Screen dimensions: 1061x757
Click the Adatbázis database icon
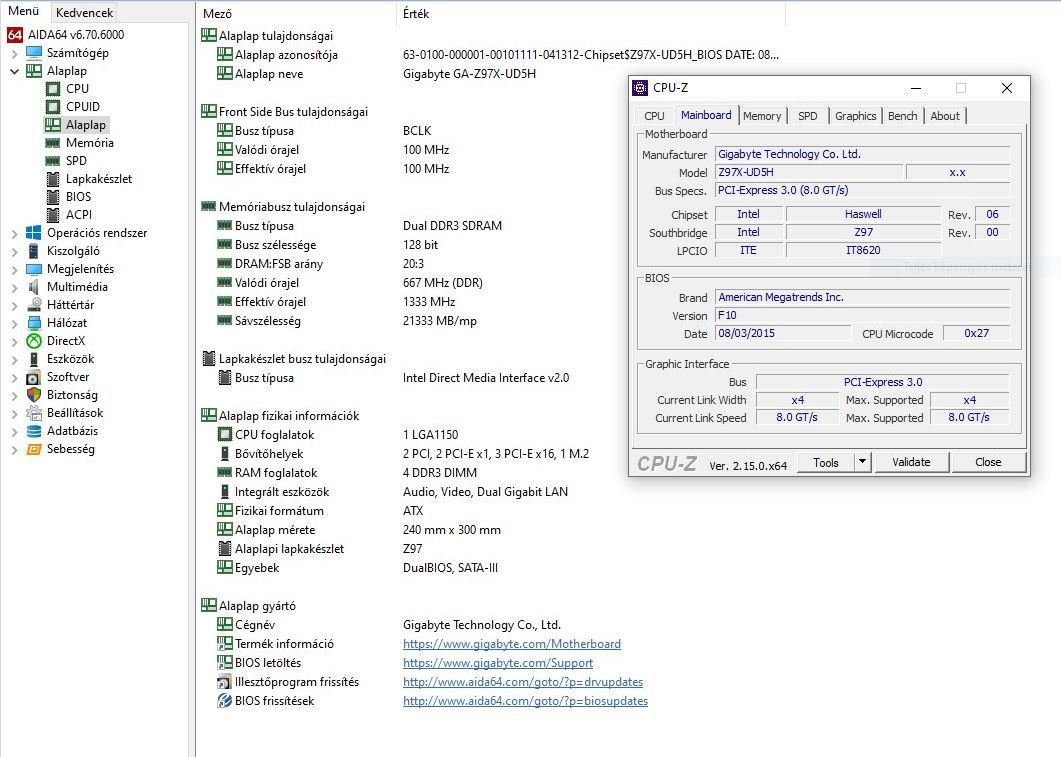point(34,431)
